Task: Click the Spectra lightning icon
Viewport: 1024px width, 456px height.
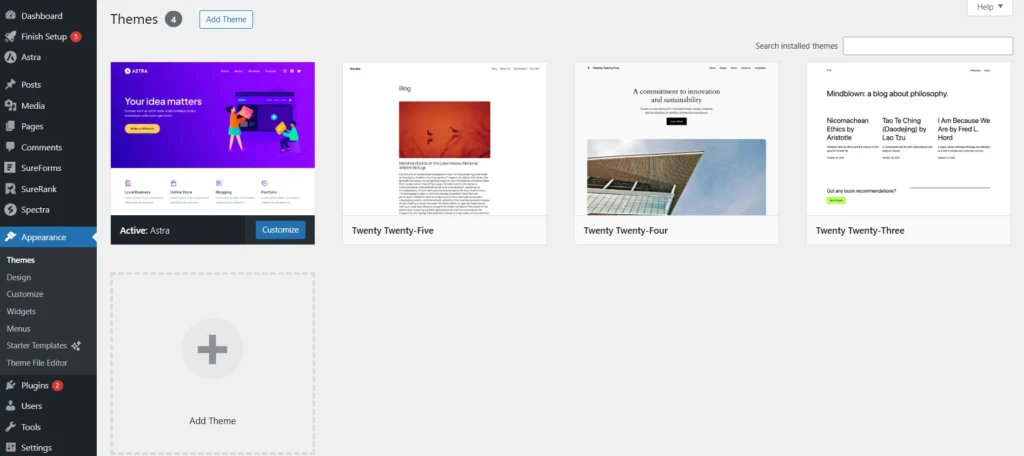Action: (10, 210)
